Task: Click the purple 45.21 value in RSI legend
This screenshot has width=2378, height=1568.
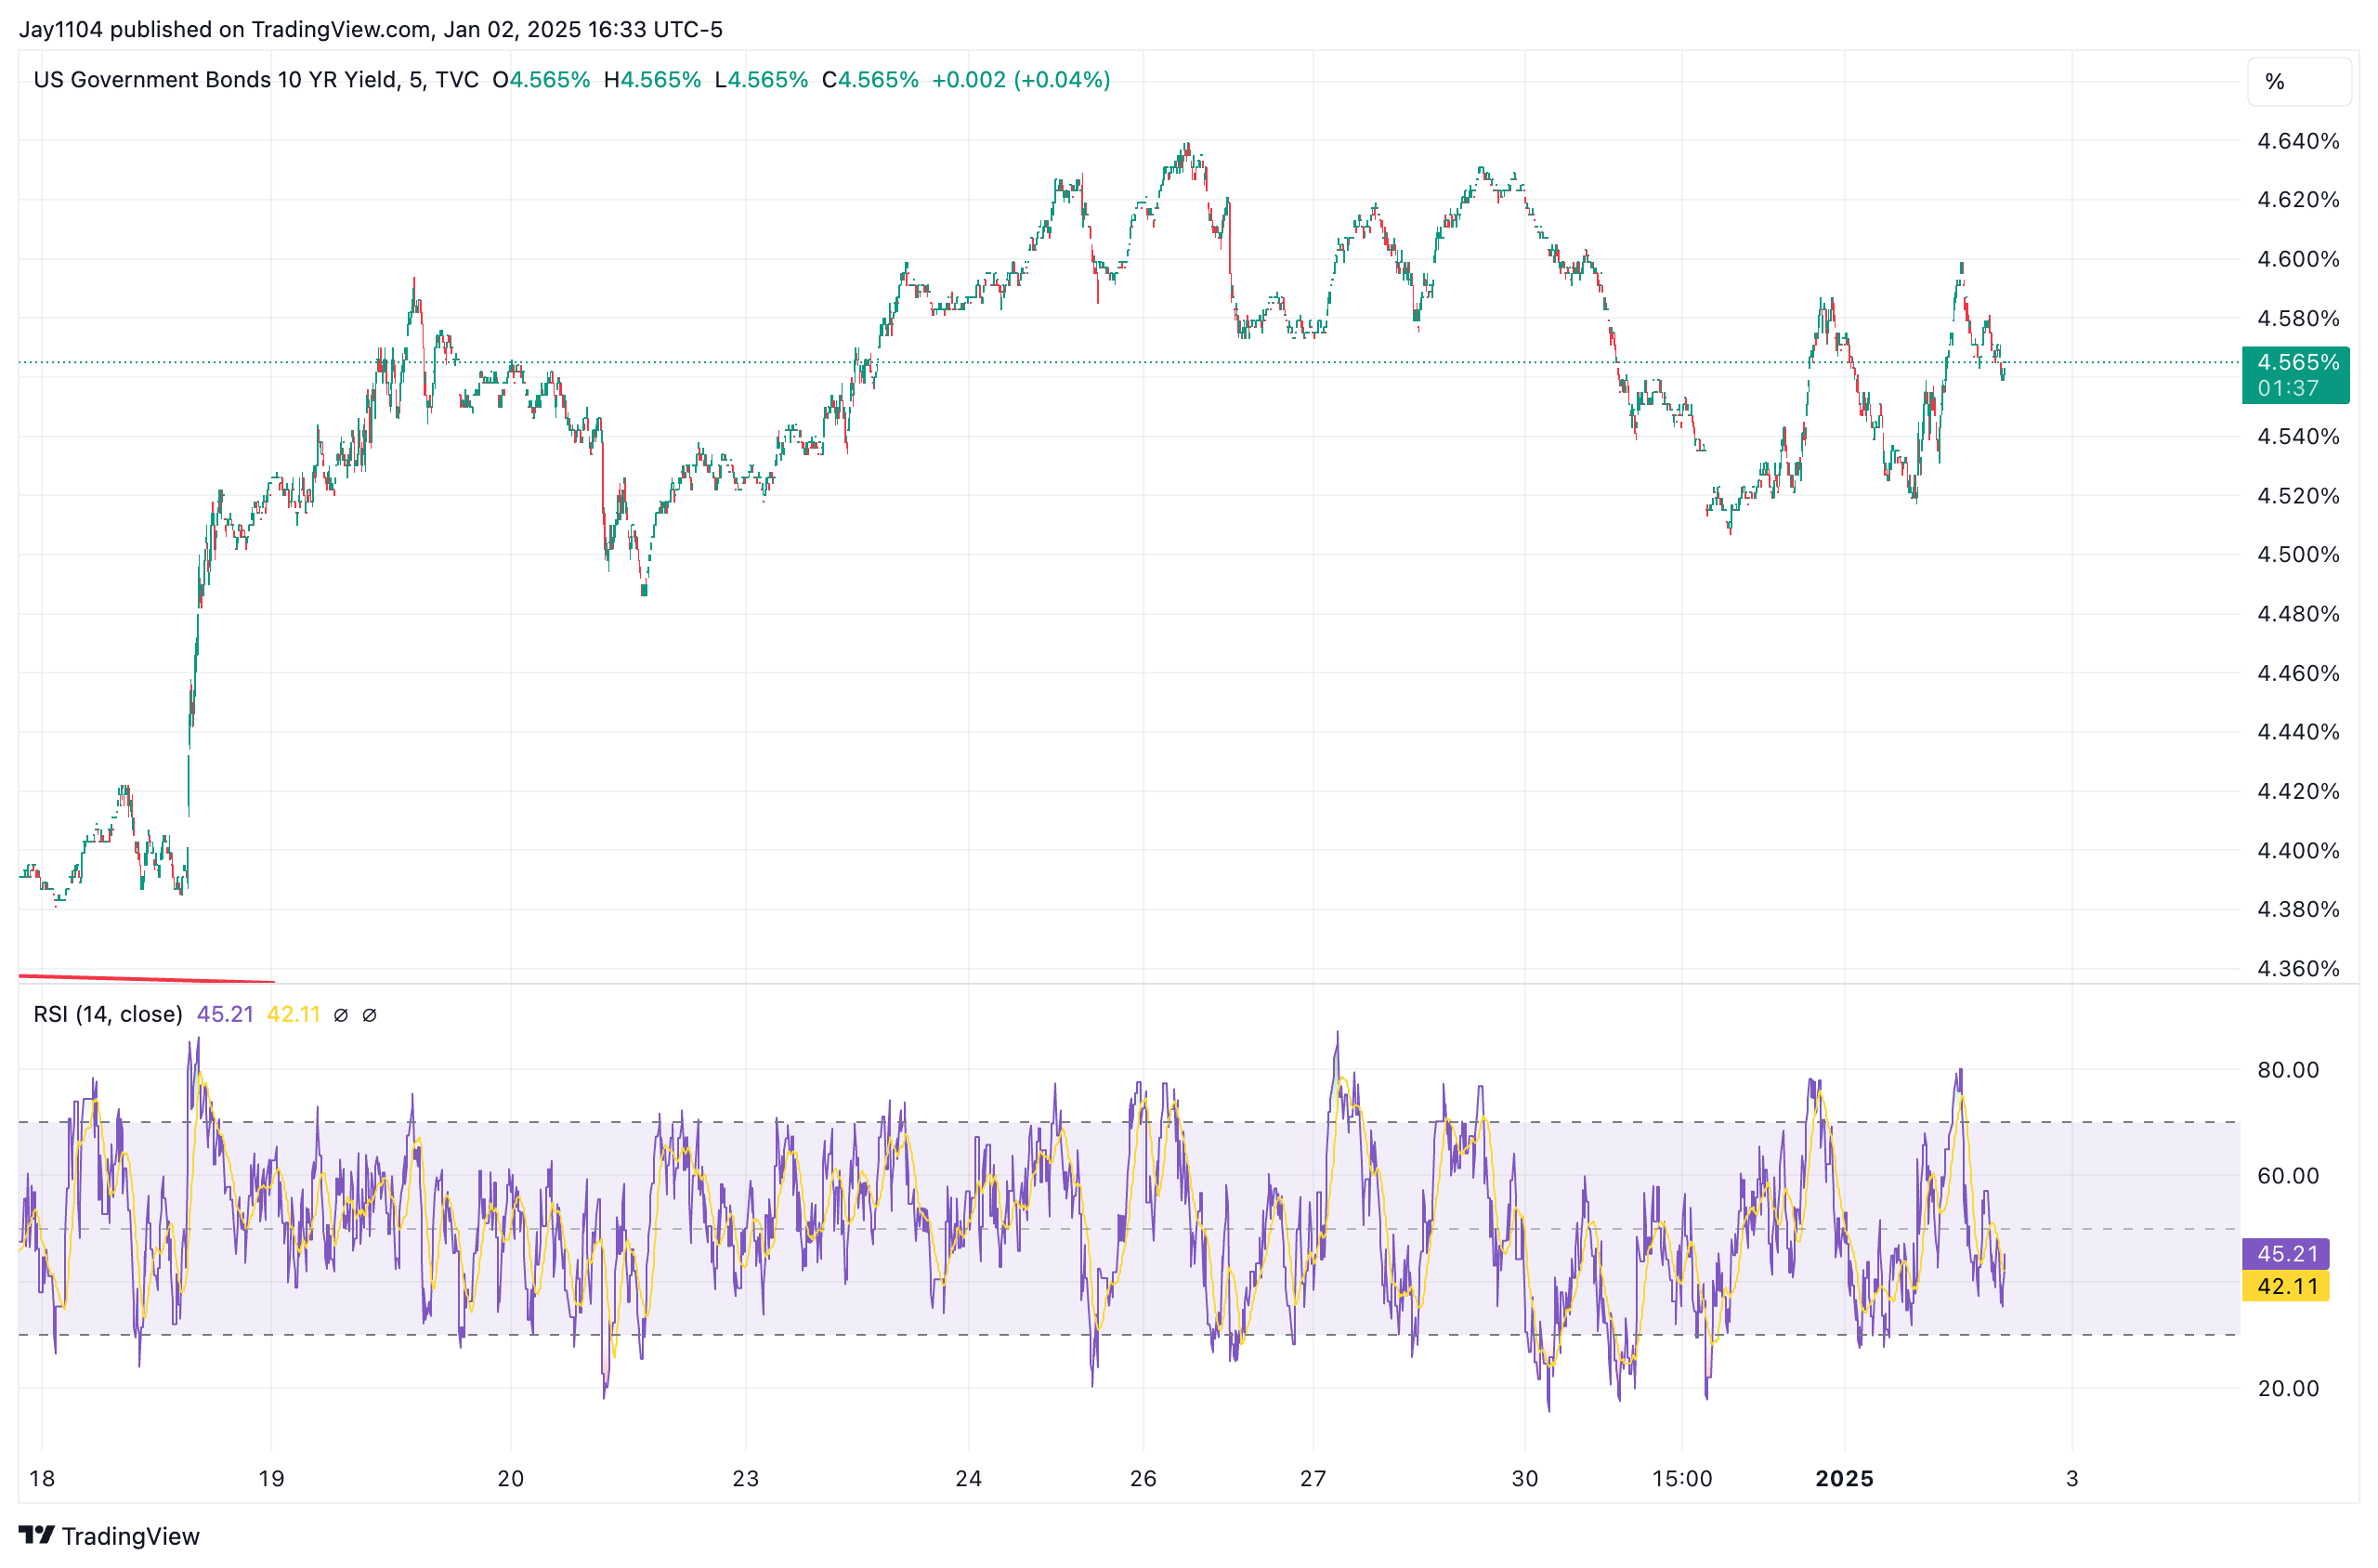Action: click(225, 1015)
